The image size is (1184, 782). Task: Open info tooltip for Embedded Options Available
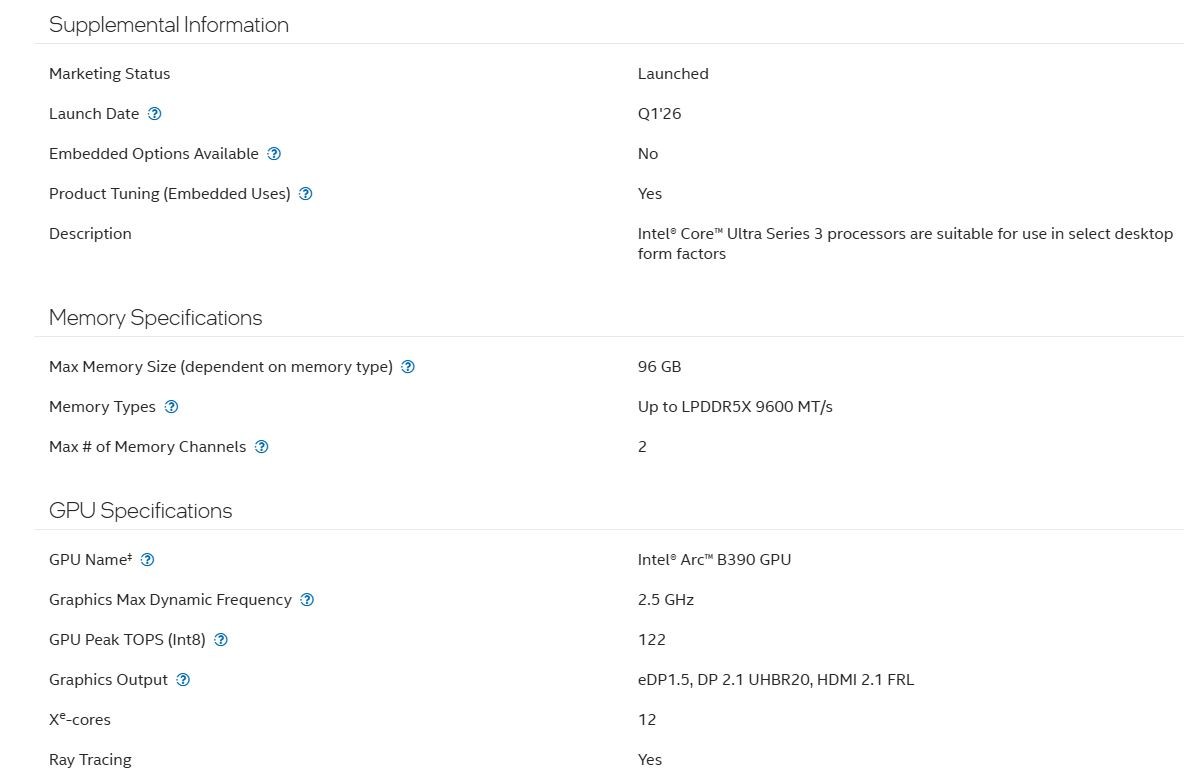(274, 154)
